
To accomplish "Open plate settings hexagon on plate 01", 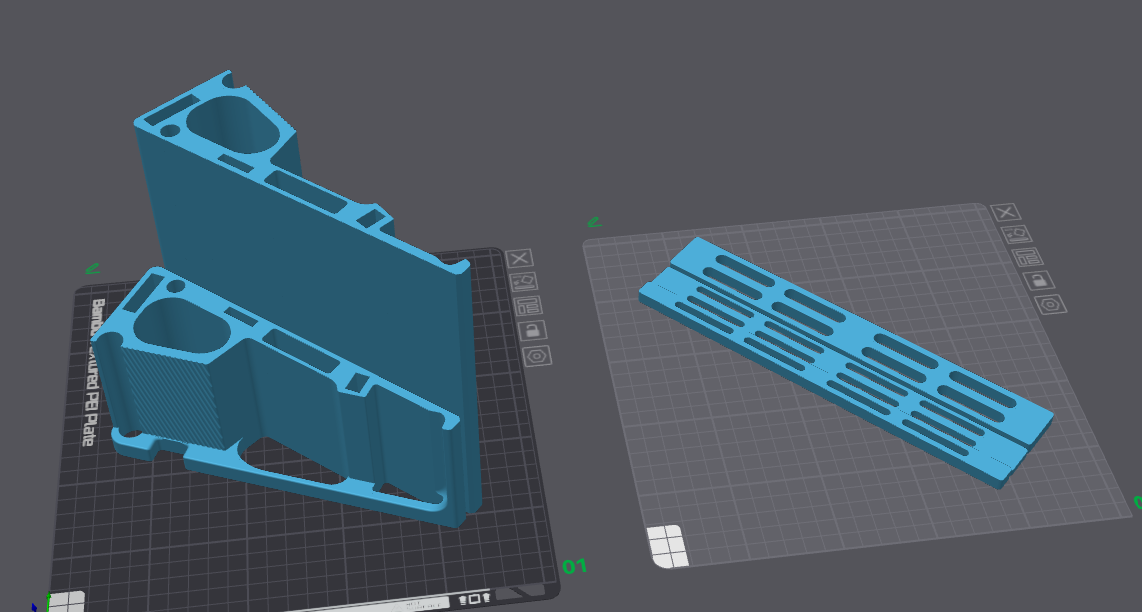I will pos(537,356).
